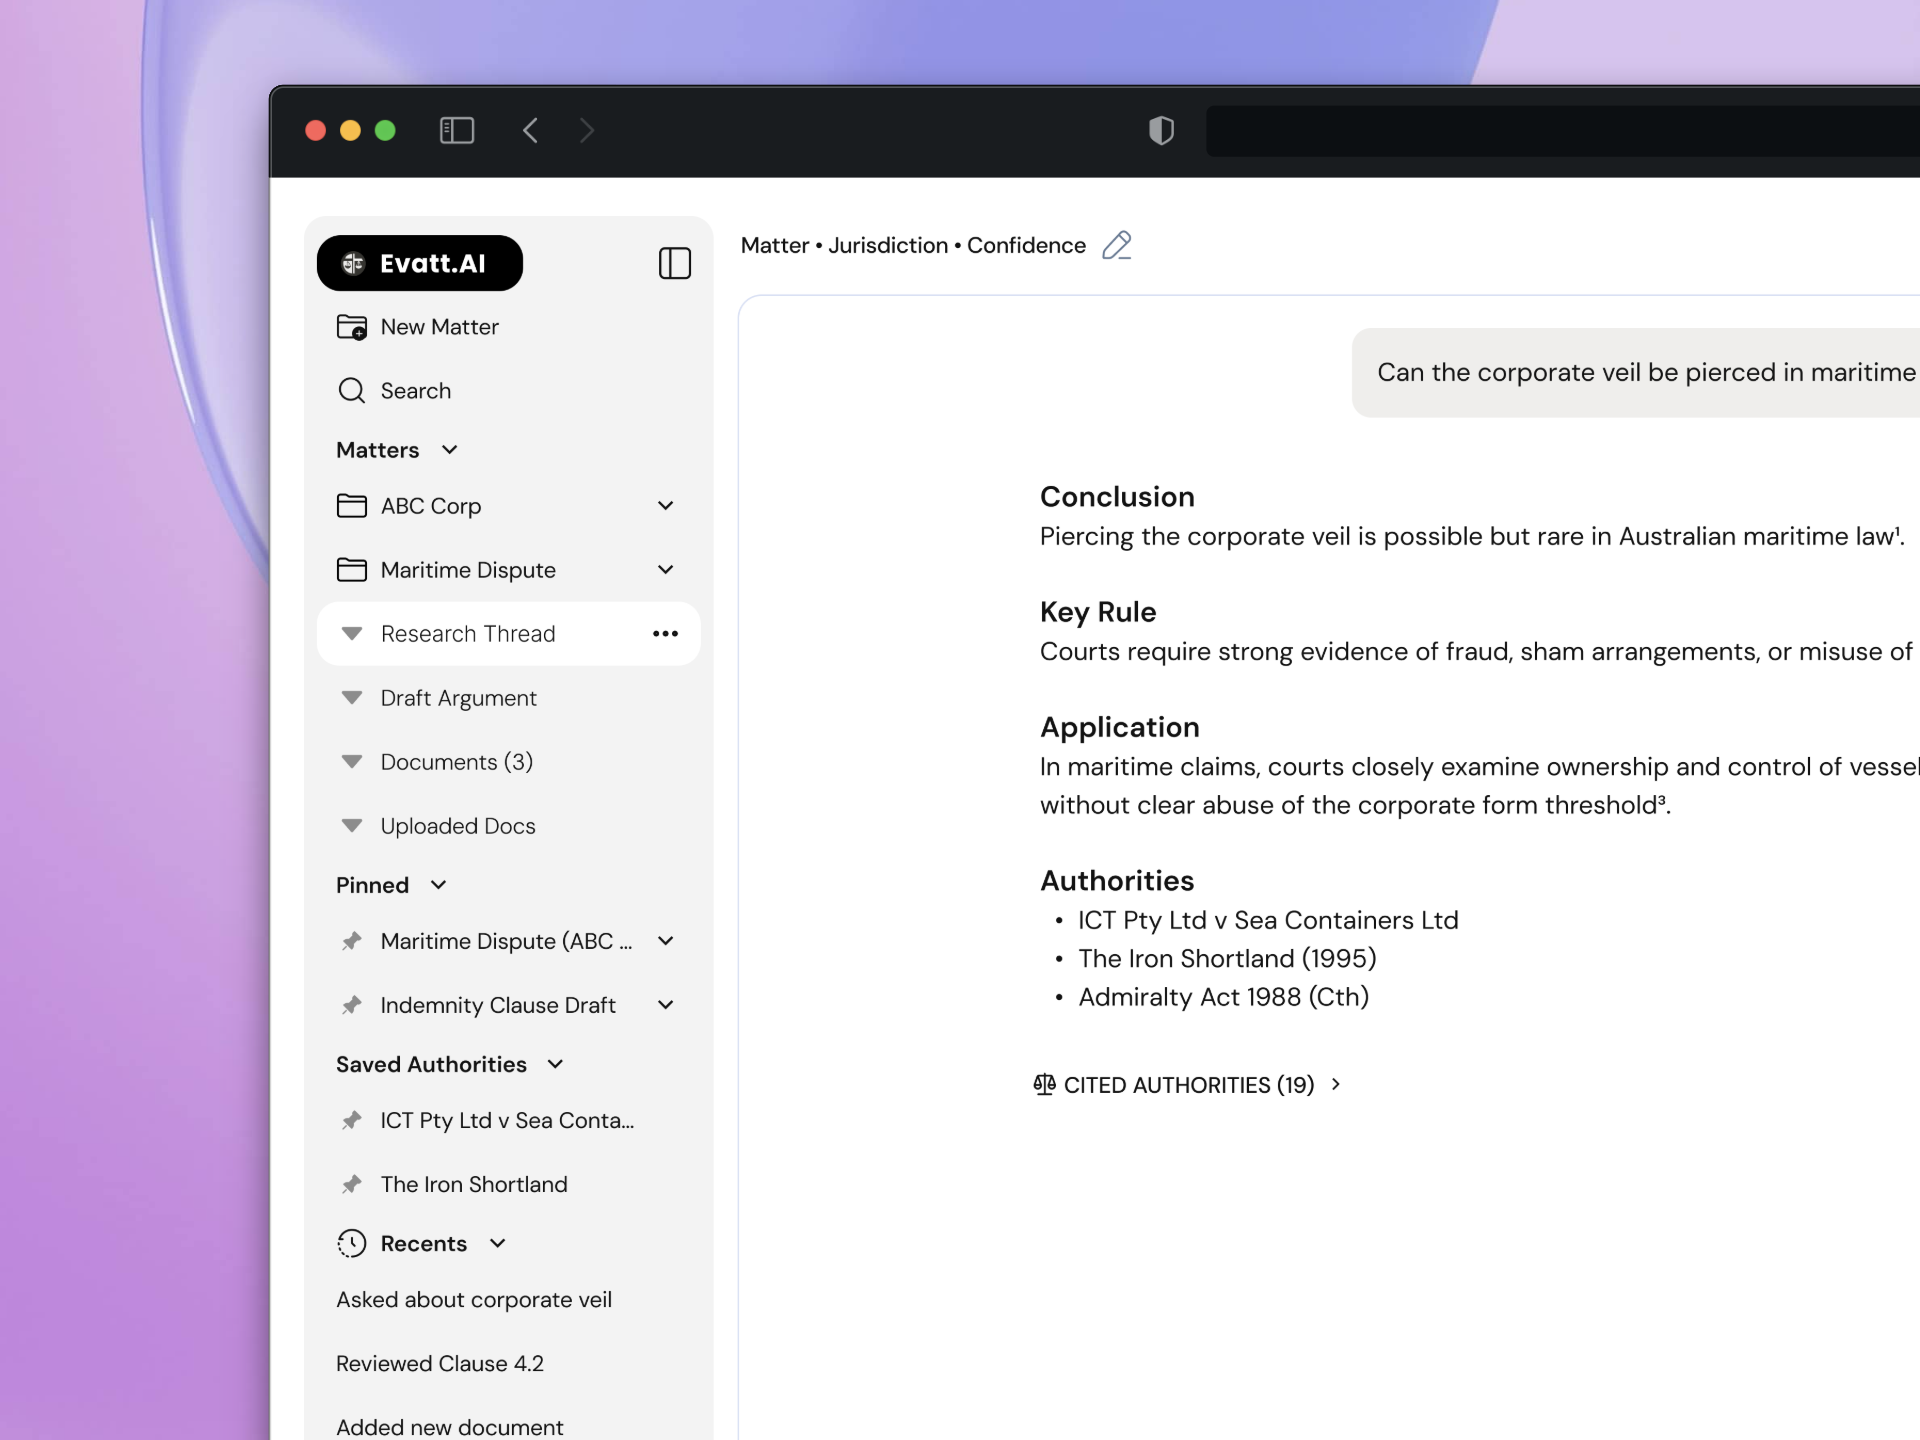
Task: Click the Matter • Jurisdiction • Confidence title
Action: (913, 245)
